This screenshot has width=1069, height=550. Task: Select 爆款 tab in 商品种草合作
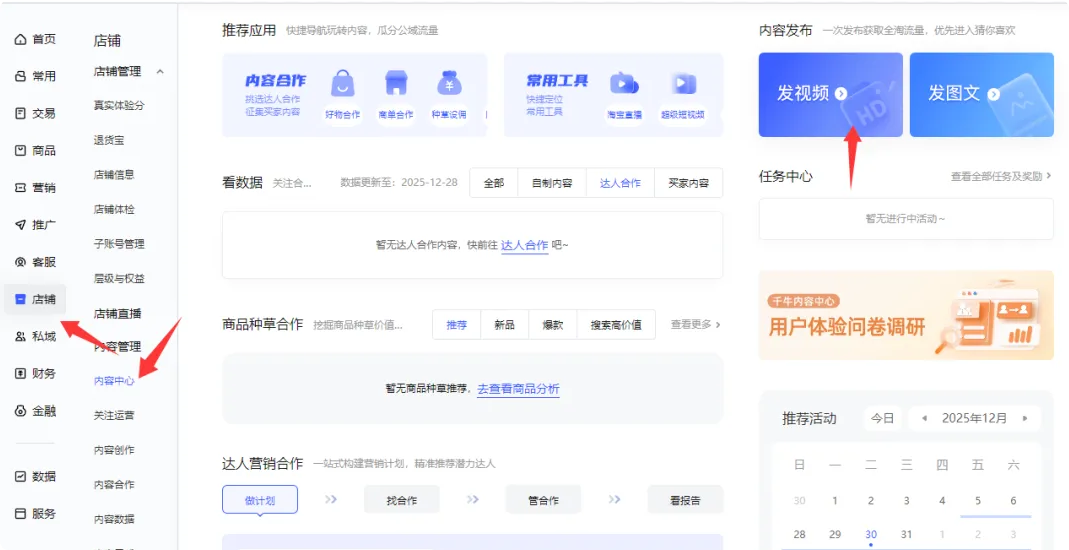[553, 324]
